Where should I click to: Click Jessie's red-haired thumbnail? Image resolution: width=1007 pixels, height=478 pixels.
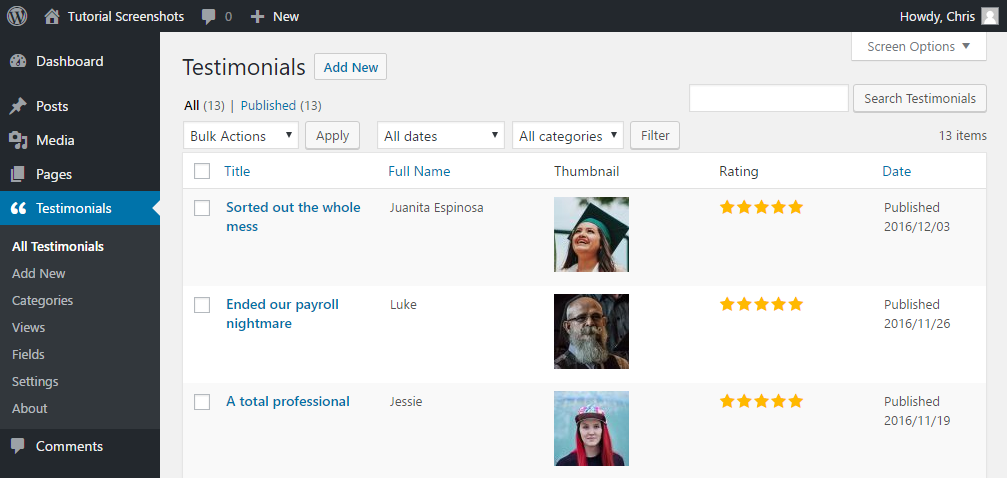click(591, 429)
